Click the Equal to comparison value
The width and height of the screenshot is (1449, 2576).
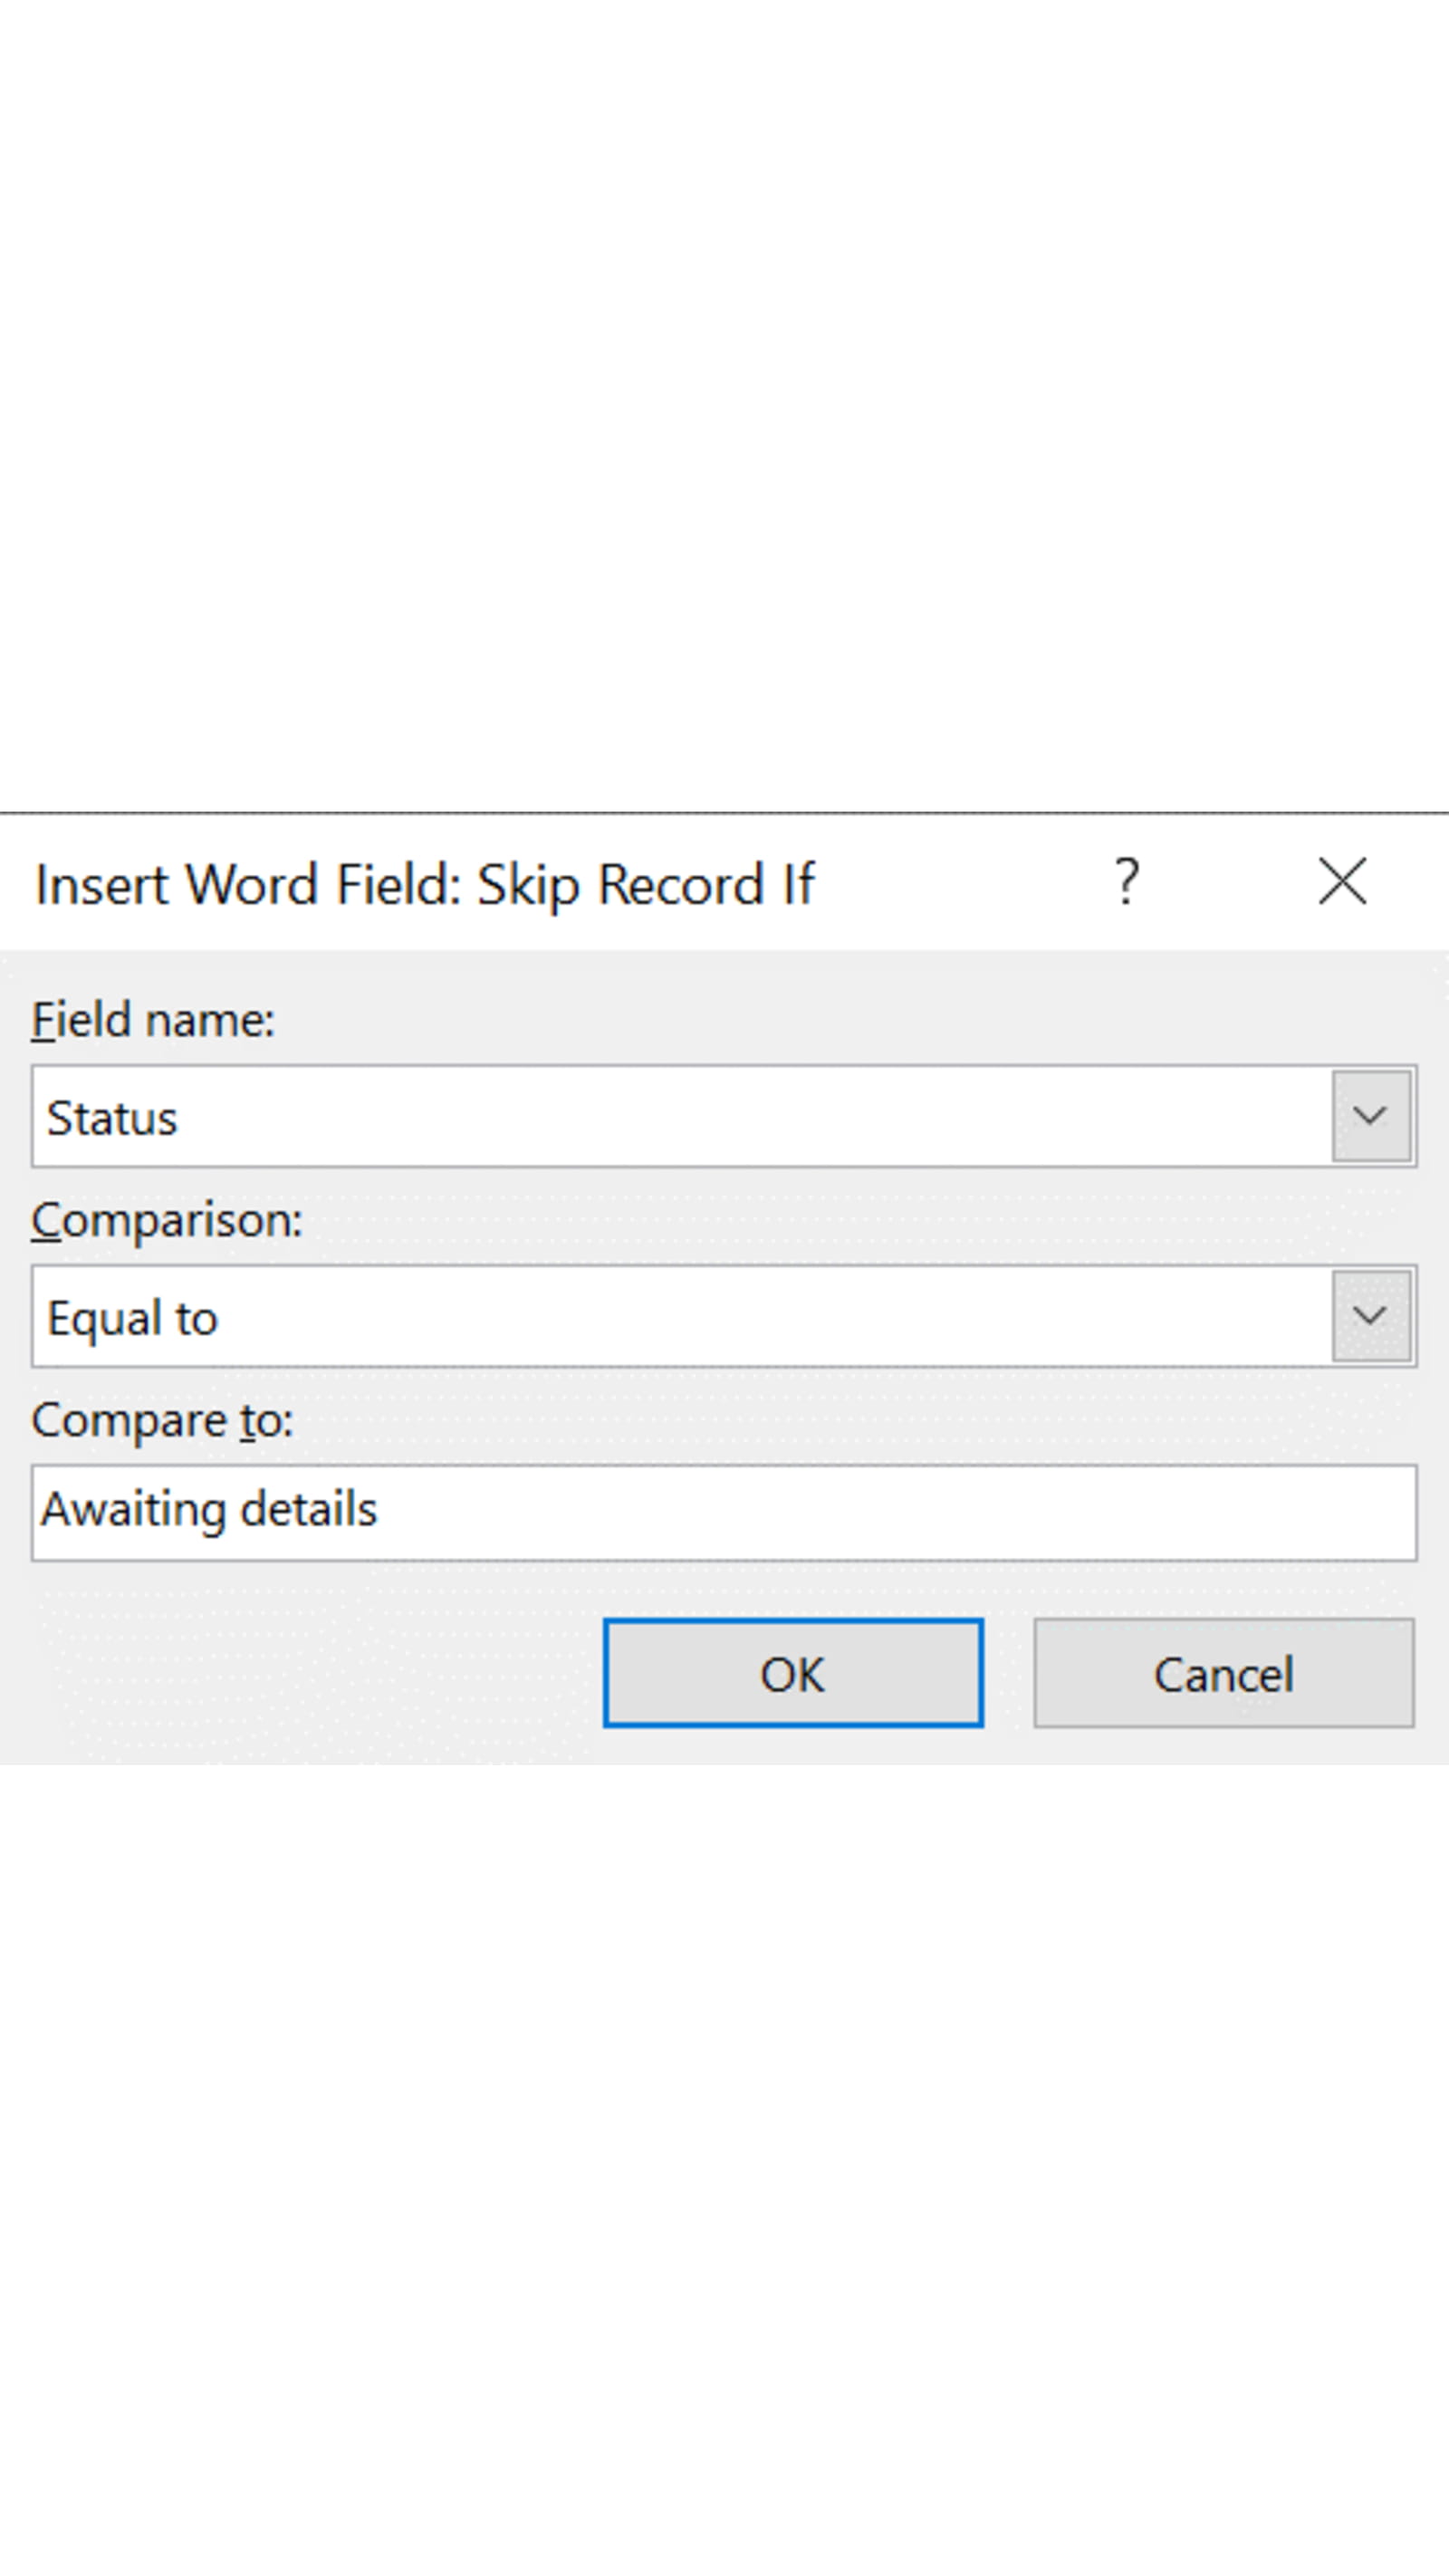(x=133, y=1317)
